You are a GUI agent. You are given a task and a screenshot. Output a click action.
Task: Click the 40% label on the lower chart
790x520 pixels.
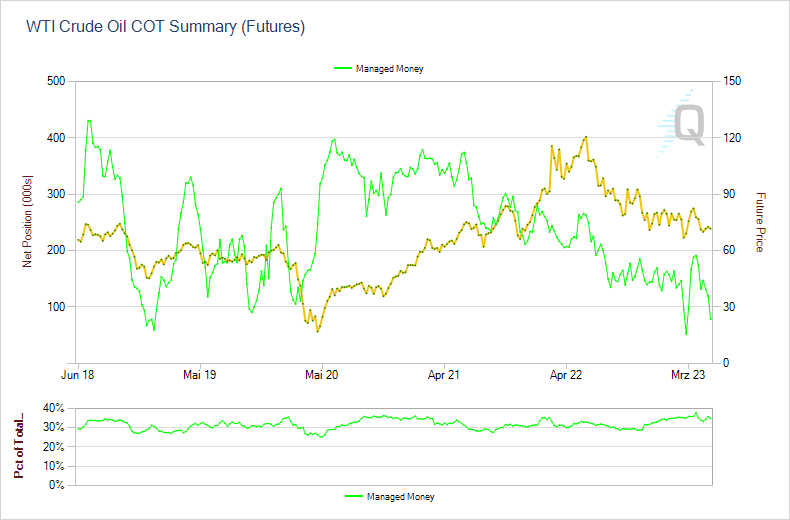(54, 408)
